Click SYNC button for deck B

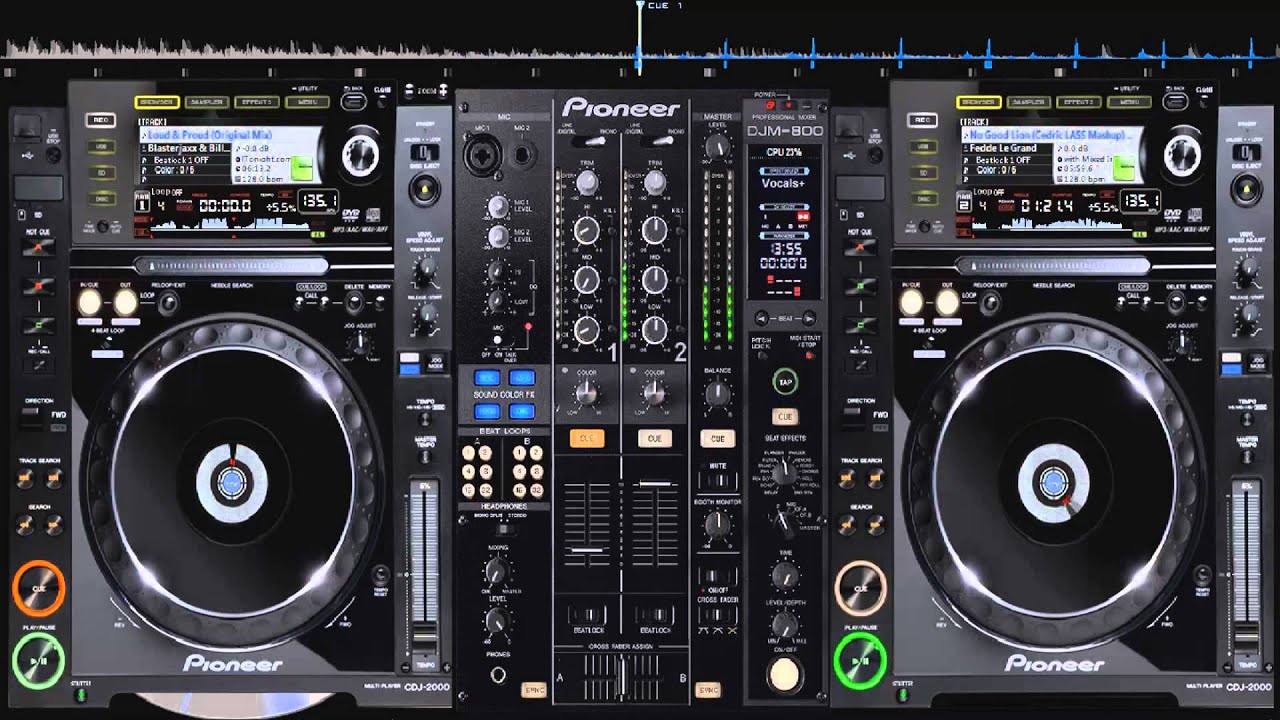pos(708,690)
